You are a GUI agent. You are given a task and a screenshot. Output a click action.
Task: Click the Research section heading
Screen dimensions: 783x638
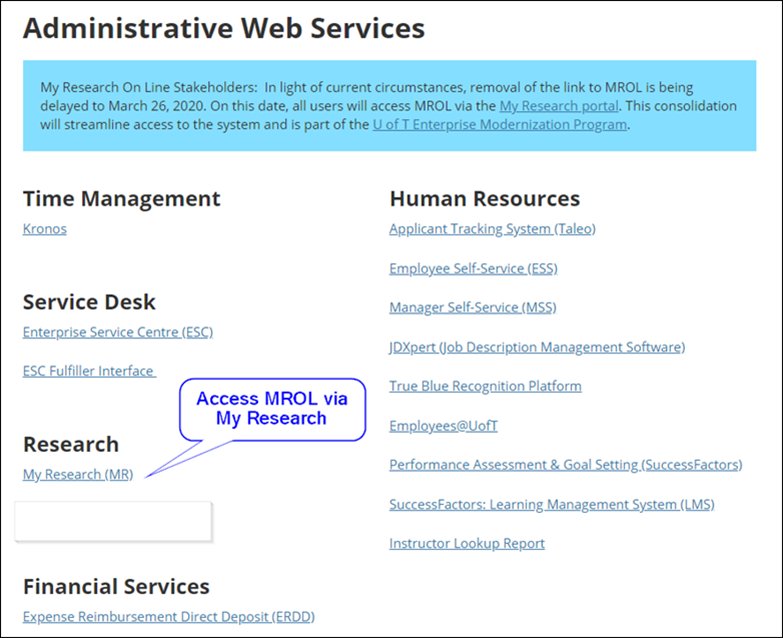(x=71, y=445)
